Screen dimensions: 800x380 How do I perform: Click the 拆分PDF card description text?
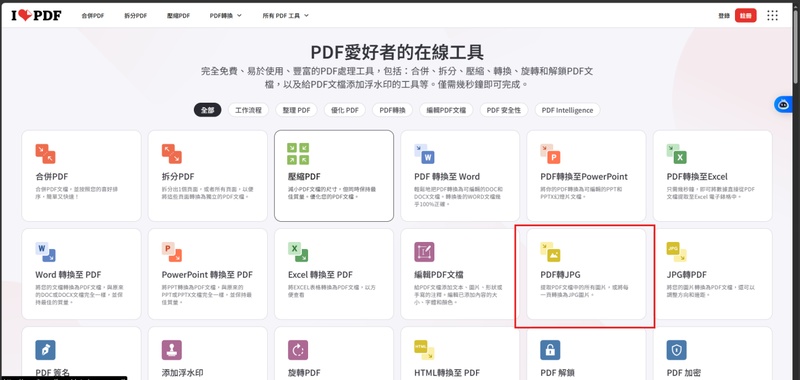pos(207,193)
